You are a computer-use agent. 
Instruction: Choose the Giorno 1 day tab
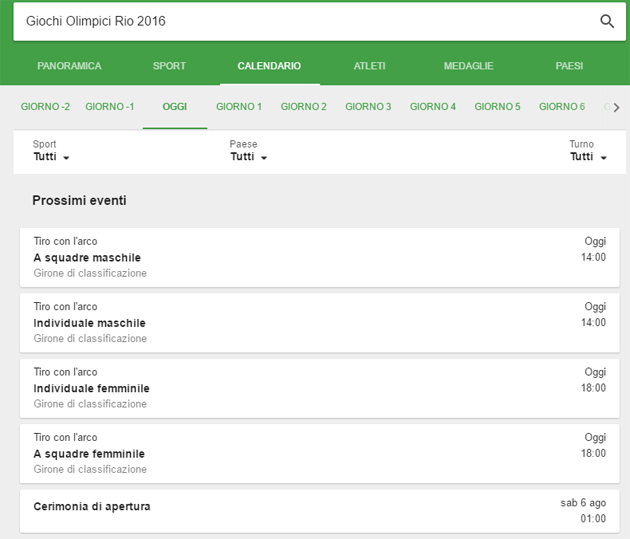pos(239,107)
